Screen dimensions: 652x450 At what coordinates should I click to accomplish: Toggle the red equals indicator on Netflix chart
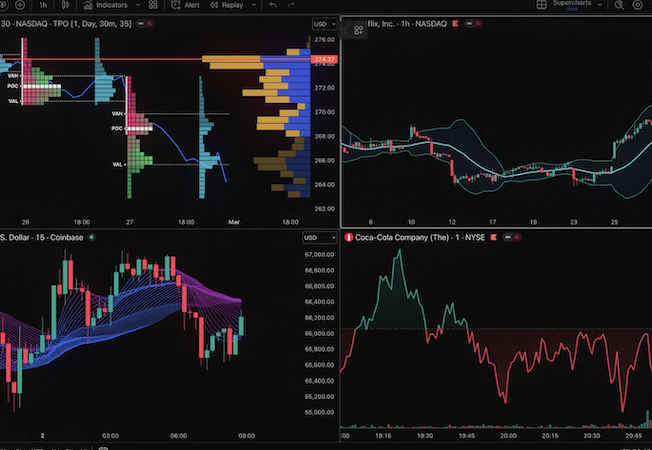tap(478, 24)
